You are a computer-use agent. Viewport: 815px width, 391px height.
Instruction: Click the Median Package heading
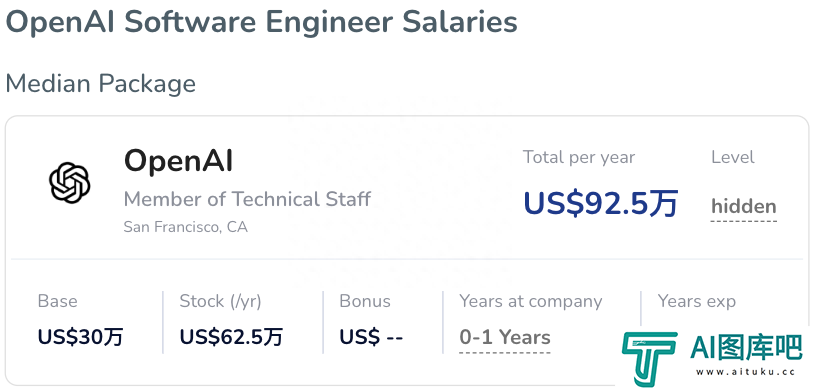[x=101, y=84]
